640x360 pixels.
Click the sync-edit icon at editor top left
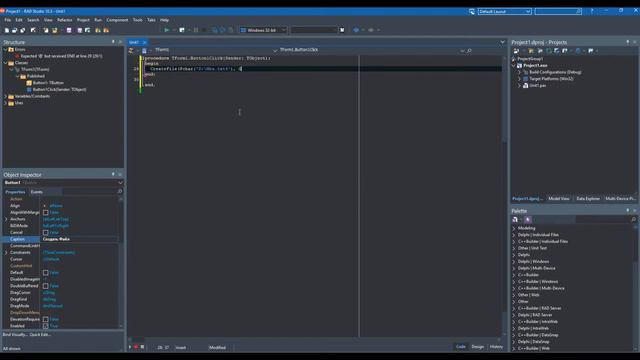tap(131, 51)
